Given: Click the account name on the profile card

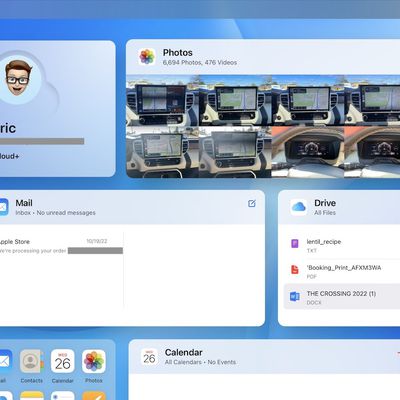Looking at the screenshot, I should (8, 128).
